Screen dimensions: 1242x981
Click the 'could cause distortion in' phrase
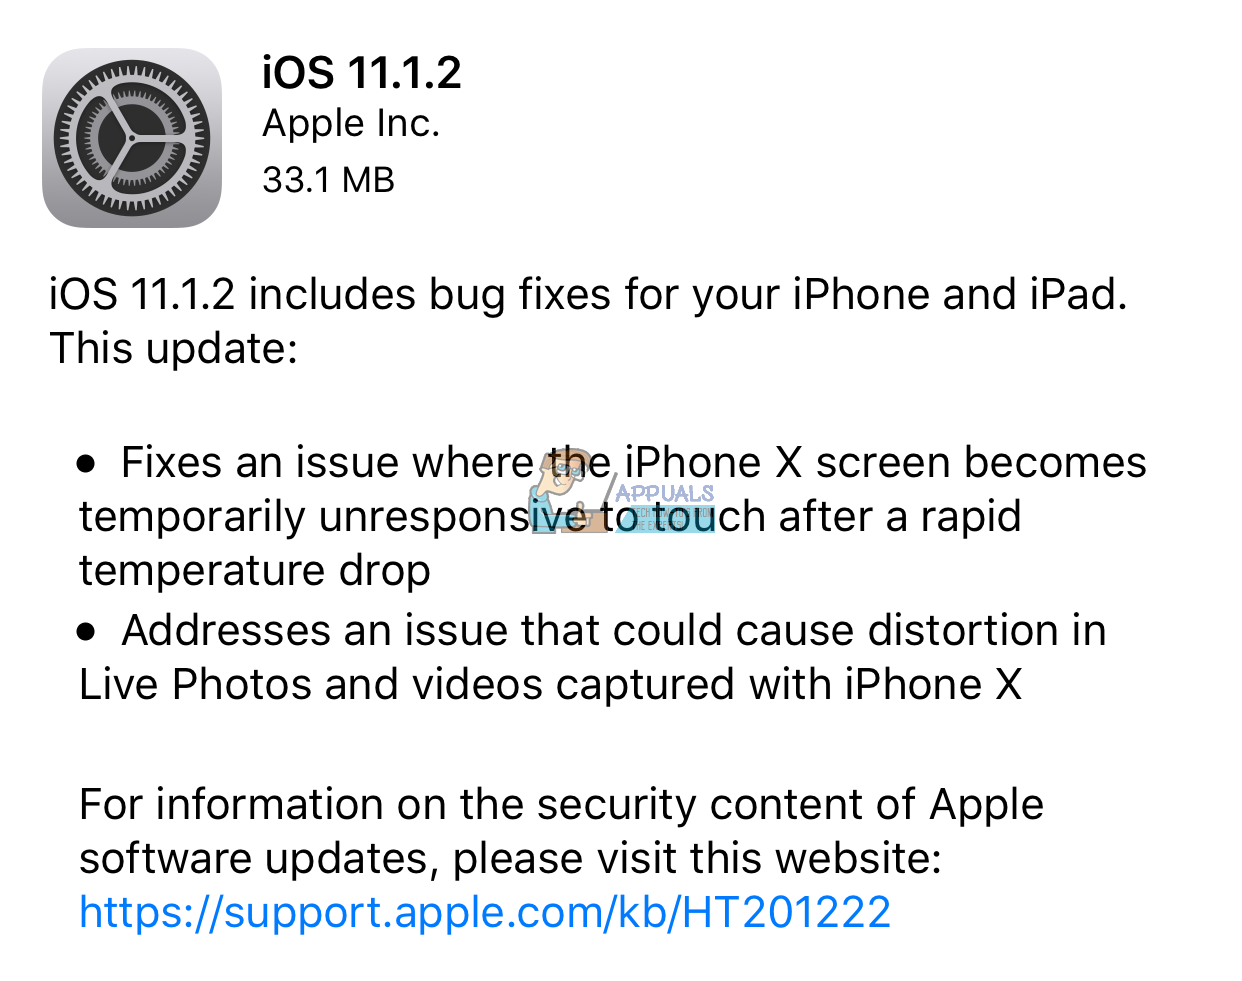point(859,631)
